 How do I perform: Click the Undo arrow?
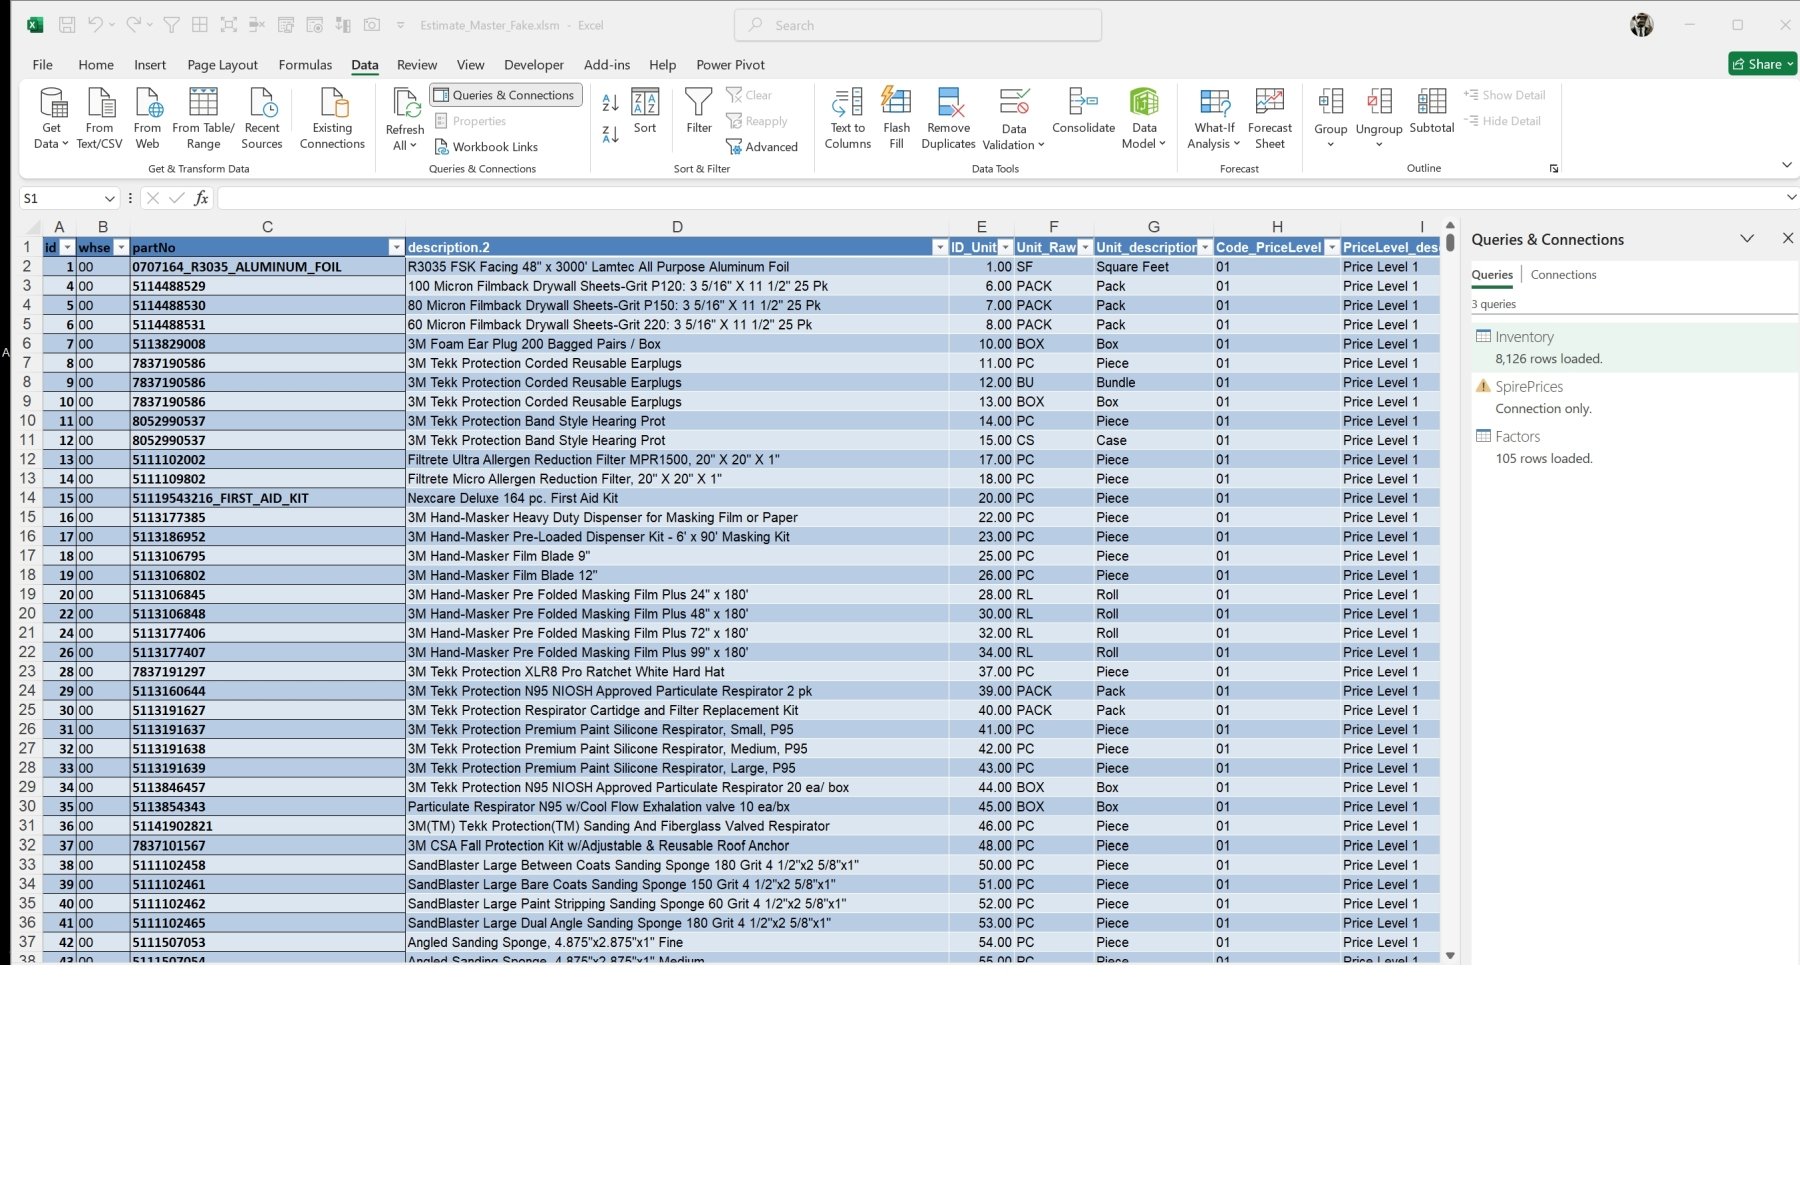[x=95, y=25]
